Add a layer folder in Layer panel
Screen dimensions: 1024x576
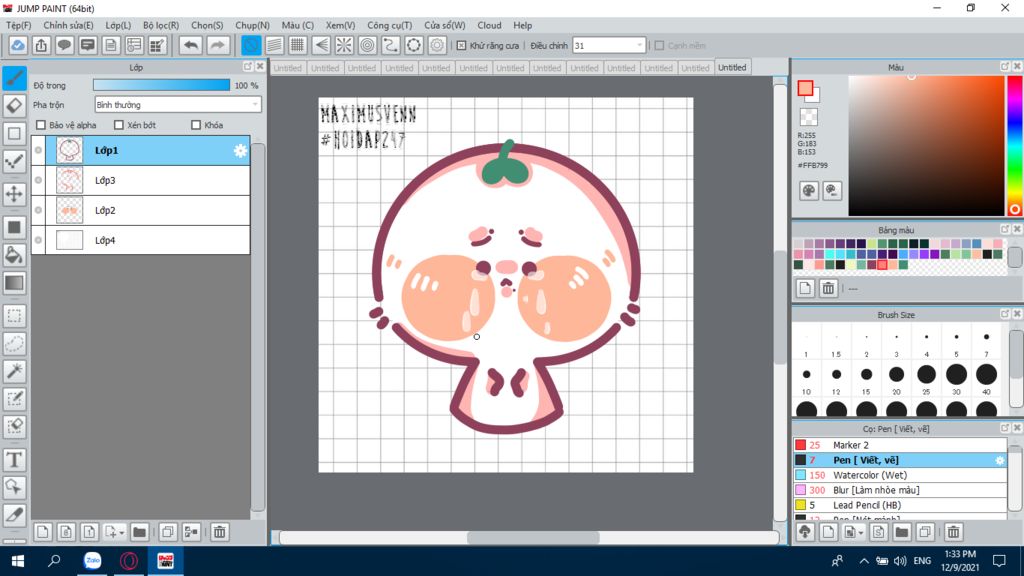139,532
